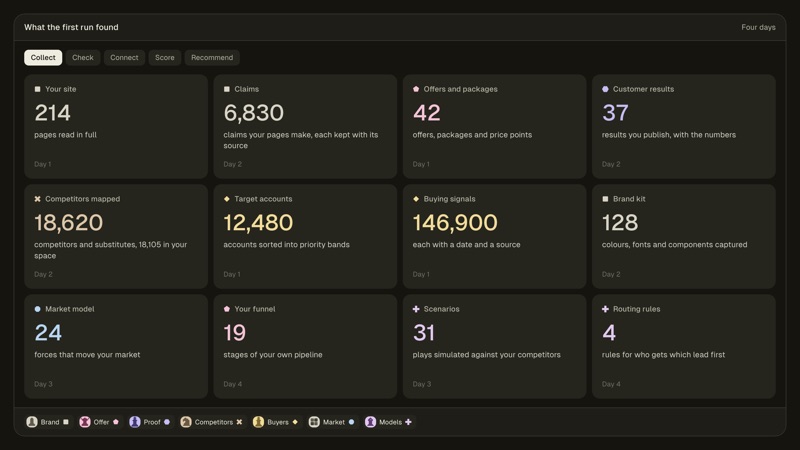Click 'forces that move your market' text
Image resolution: width=800 pixels, height=450 pixels.
(87, 355)
